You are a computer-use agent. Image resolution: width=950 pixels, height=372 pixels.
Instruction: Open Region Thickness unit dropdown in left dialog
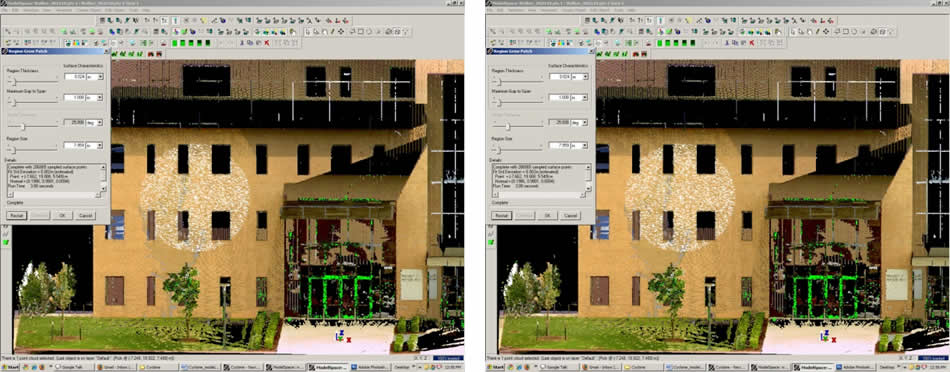click(x=95, y=76)
